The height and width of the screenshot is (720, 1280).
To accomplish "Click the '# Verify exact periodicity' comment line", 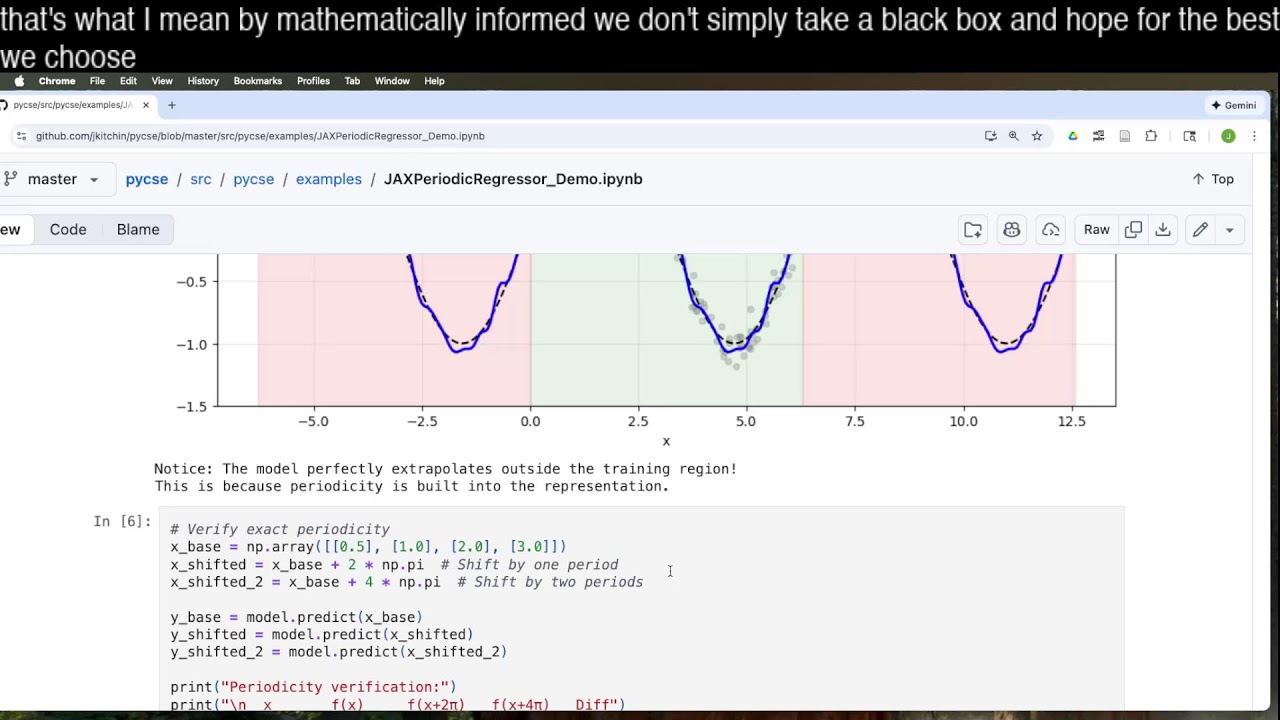I will coord(280,529).
